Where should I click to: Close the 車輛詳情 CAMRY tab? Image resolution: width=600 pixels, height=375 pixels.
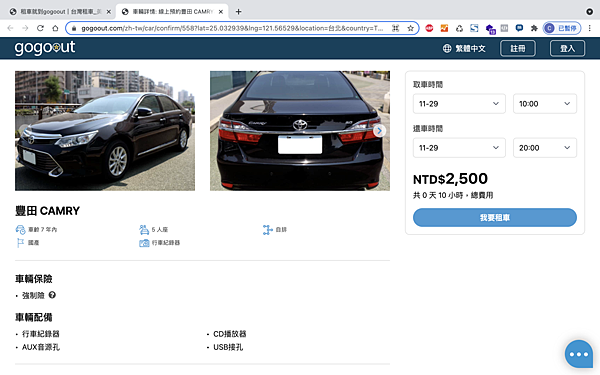(221, 12)
